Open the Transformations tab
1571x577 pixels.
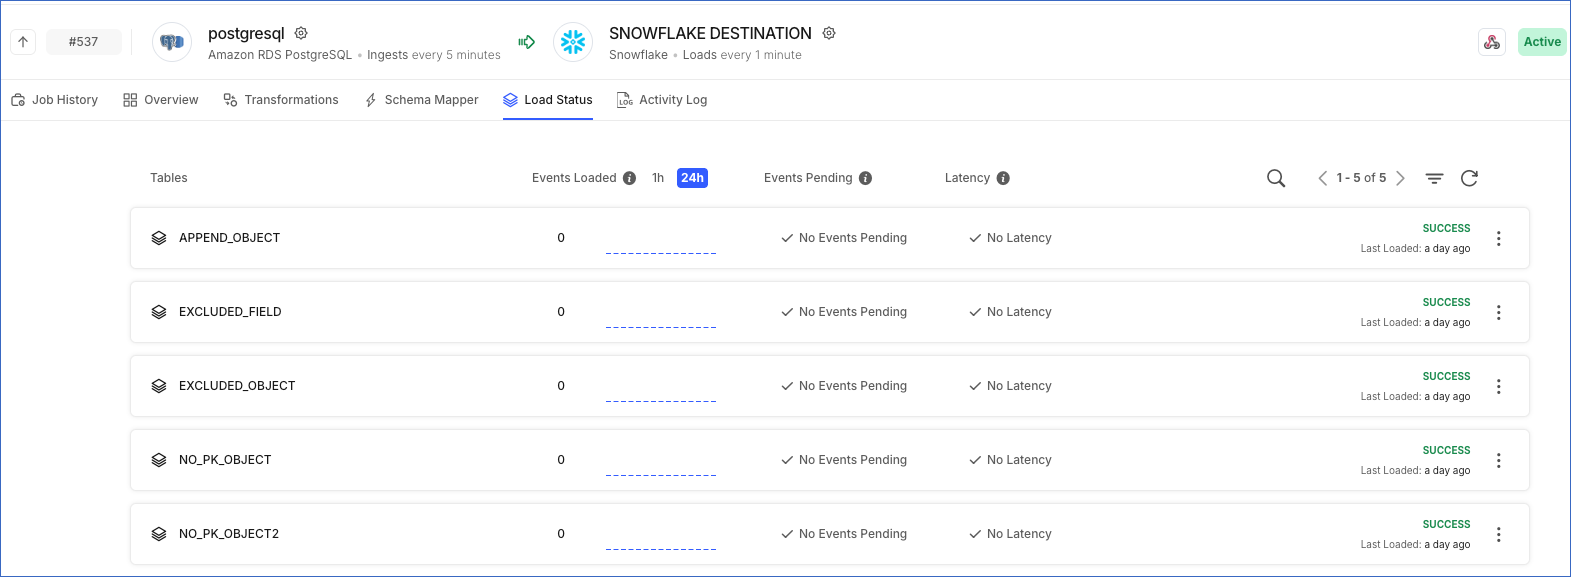click(x=281, y=100)
